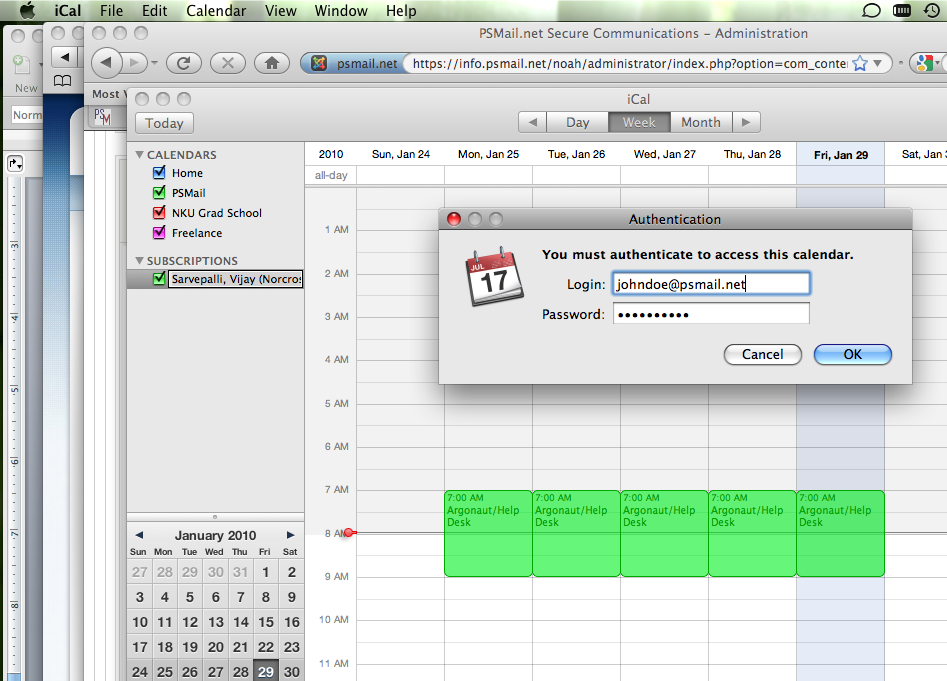Confirm authentication with the OK button
947x681 pixels.
[x=853, y=354]
